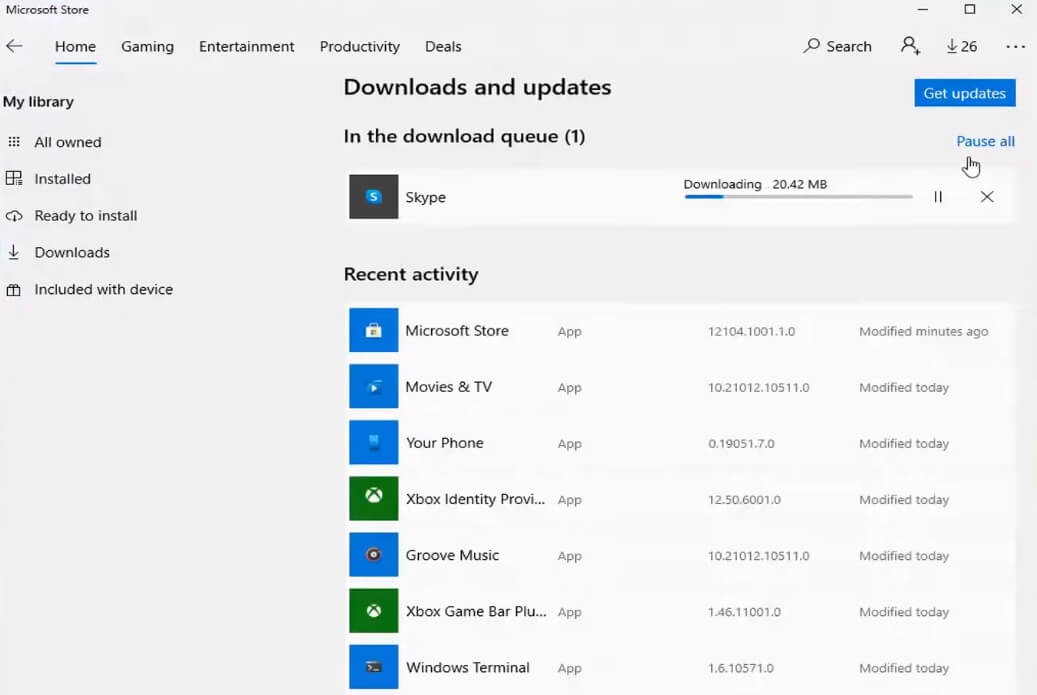The height and width of the screenshot is (695, 1037).
Task: Select All owned in My library
Action: click(68, 142)
